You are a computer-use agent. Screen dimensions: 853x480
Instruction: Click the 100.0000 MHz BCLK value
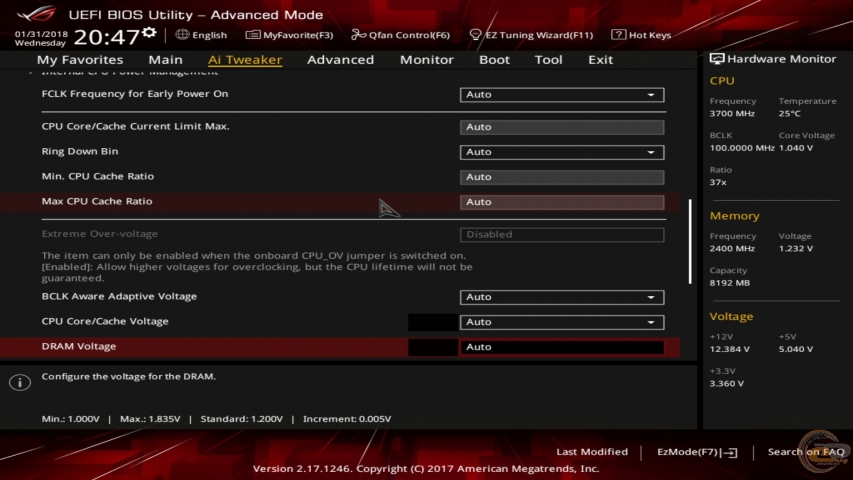742,148
